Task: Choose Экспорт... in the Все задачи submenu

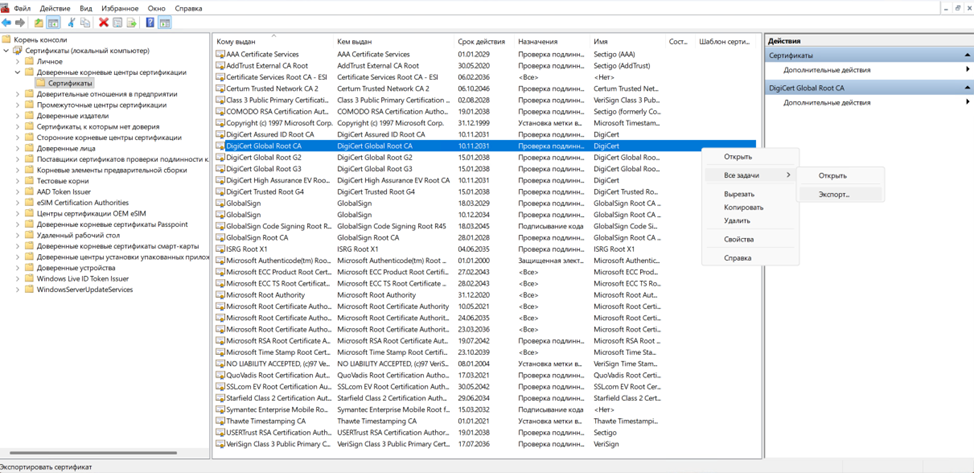Action: pyautogui.click(x=839, y=194)
